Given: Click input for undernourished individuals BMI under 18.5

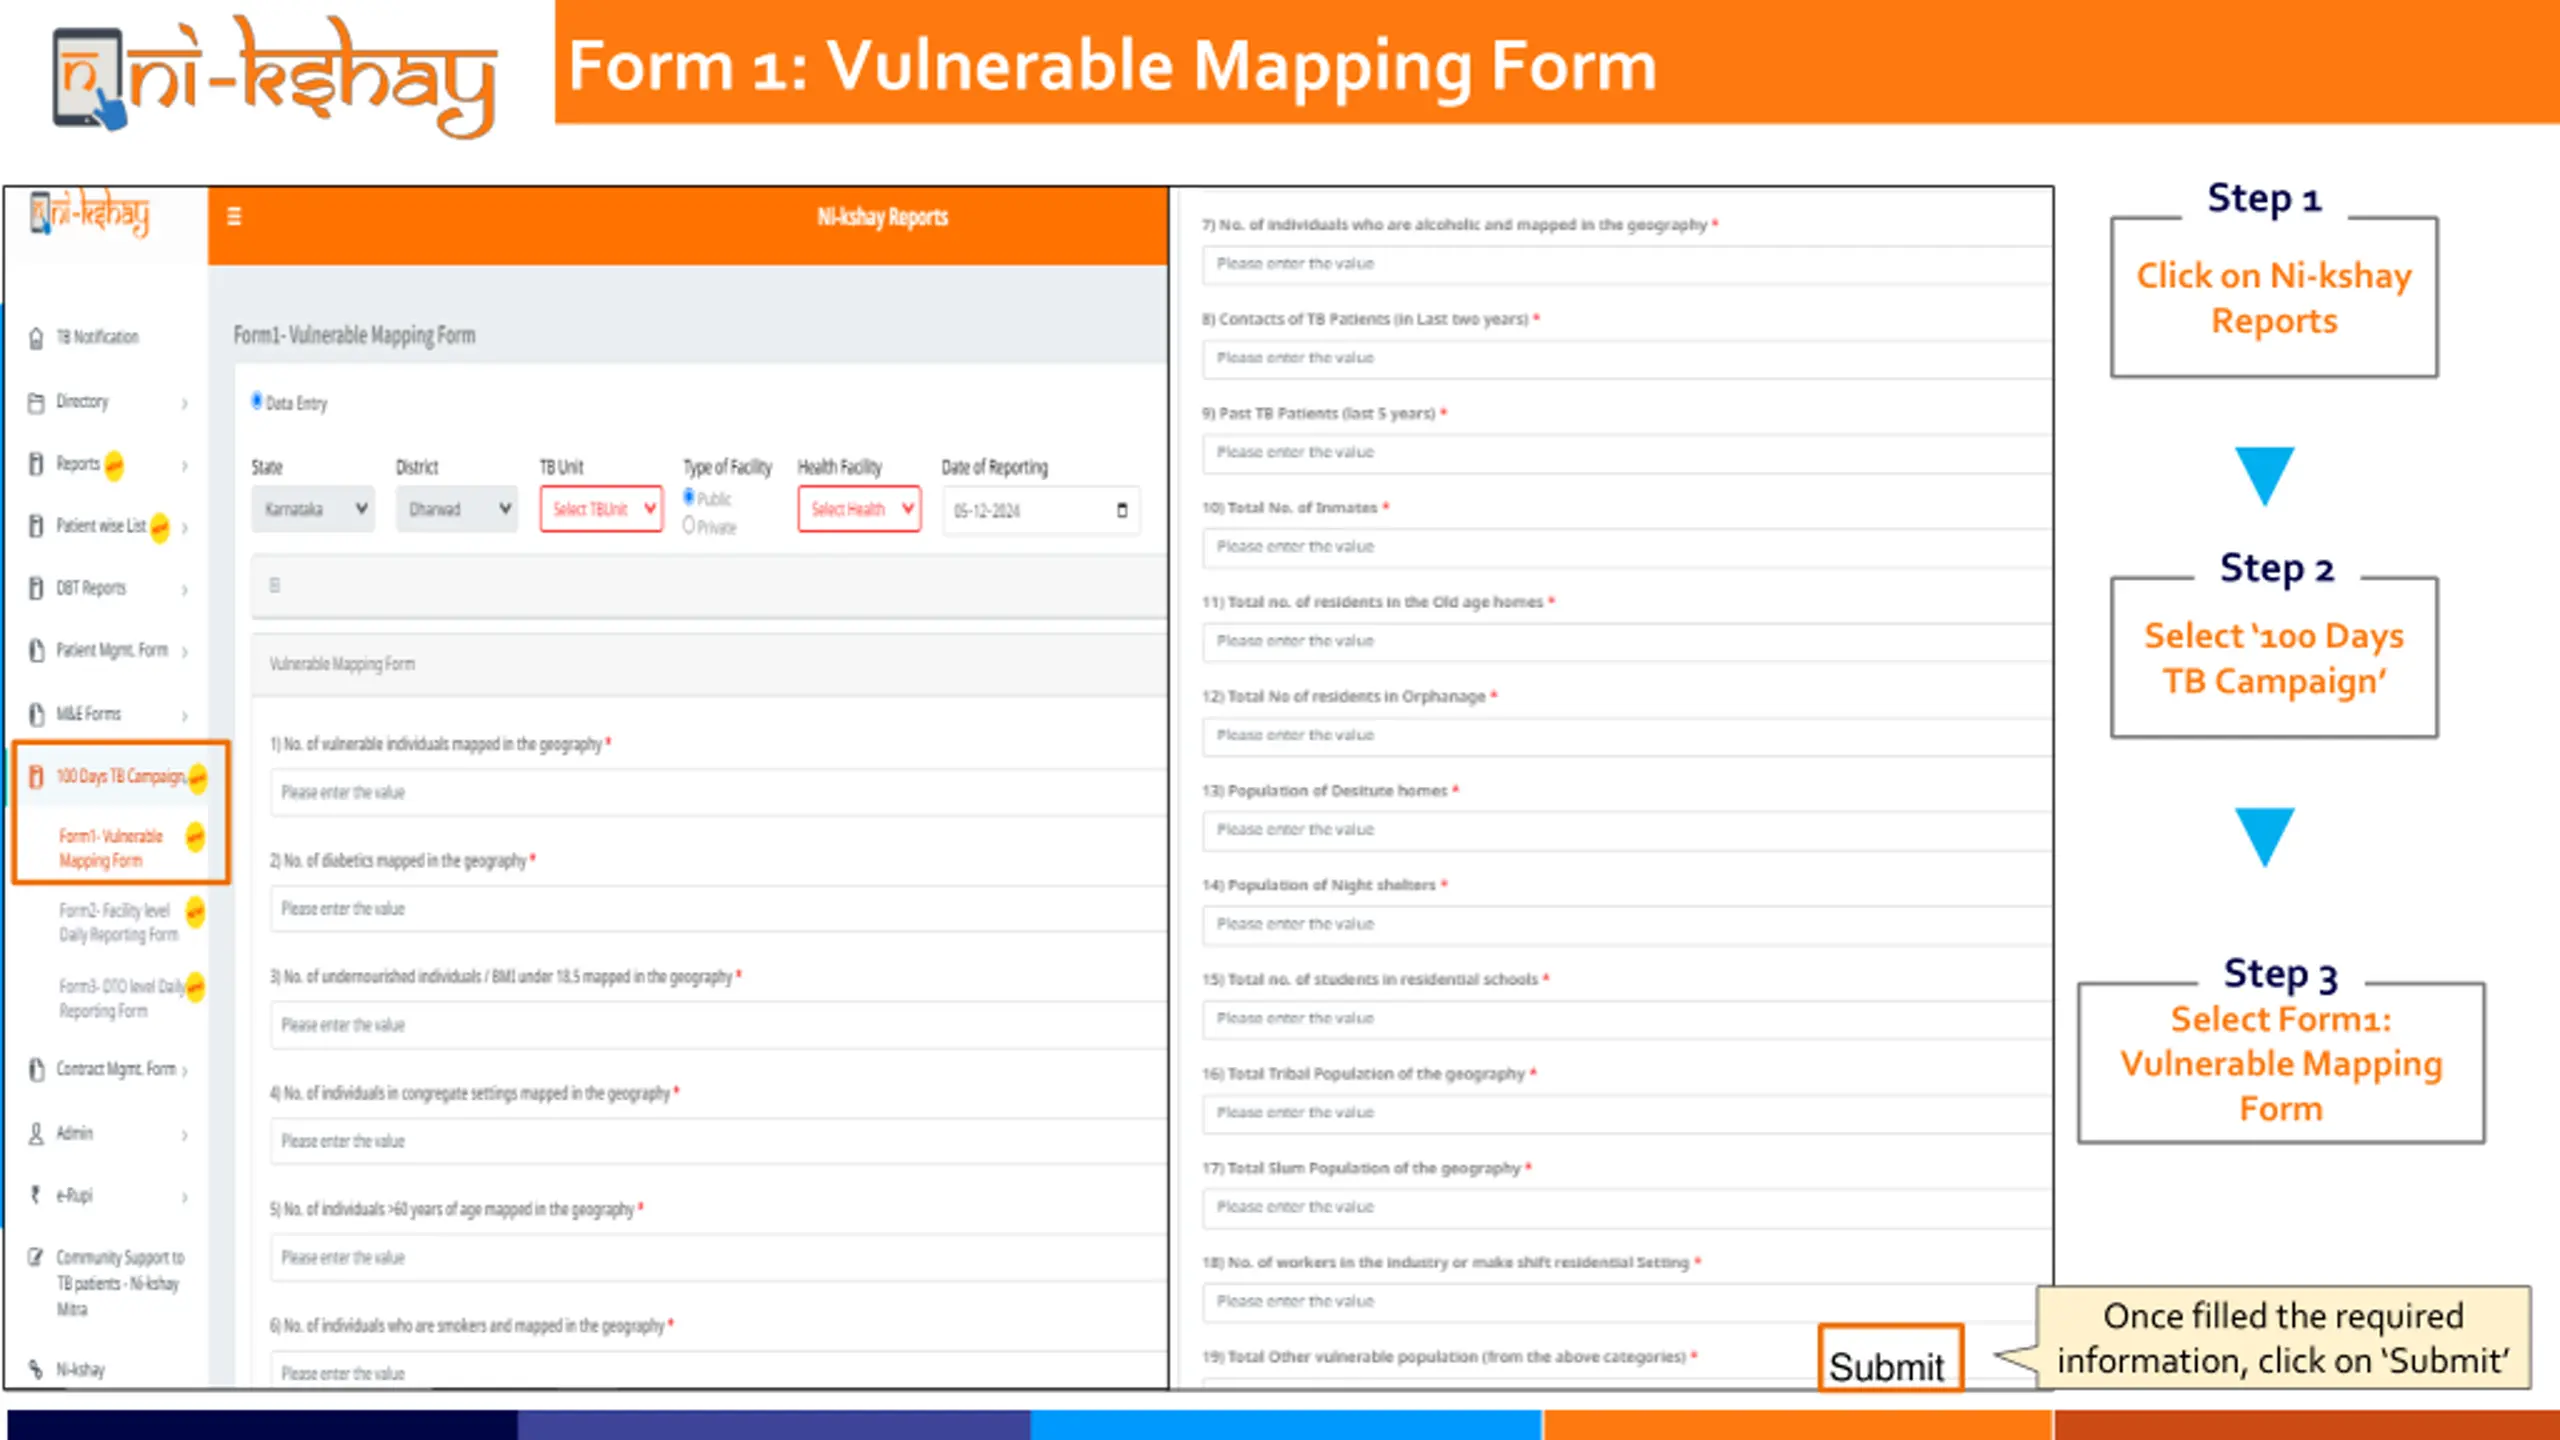Looking at the screenshot, I should pos(718,1024).
